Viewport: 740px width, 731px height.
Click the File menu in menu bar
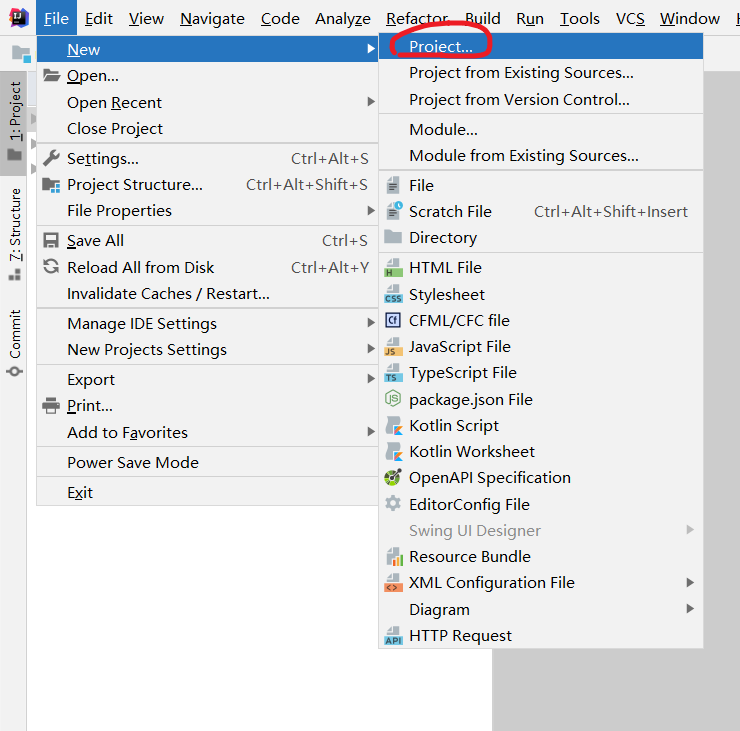point(56,18)
